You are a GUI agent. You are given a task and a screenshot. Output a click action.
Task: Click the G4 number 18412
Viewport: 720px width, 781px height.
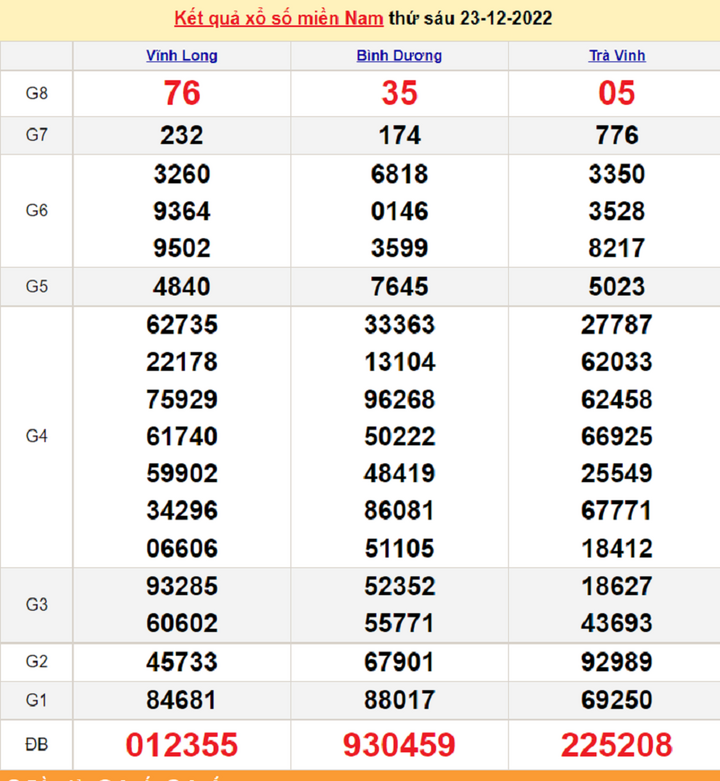pos(617,549)
